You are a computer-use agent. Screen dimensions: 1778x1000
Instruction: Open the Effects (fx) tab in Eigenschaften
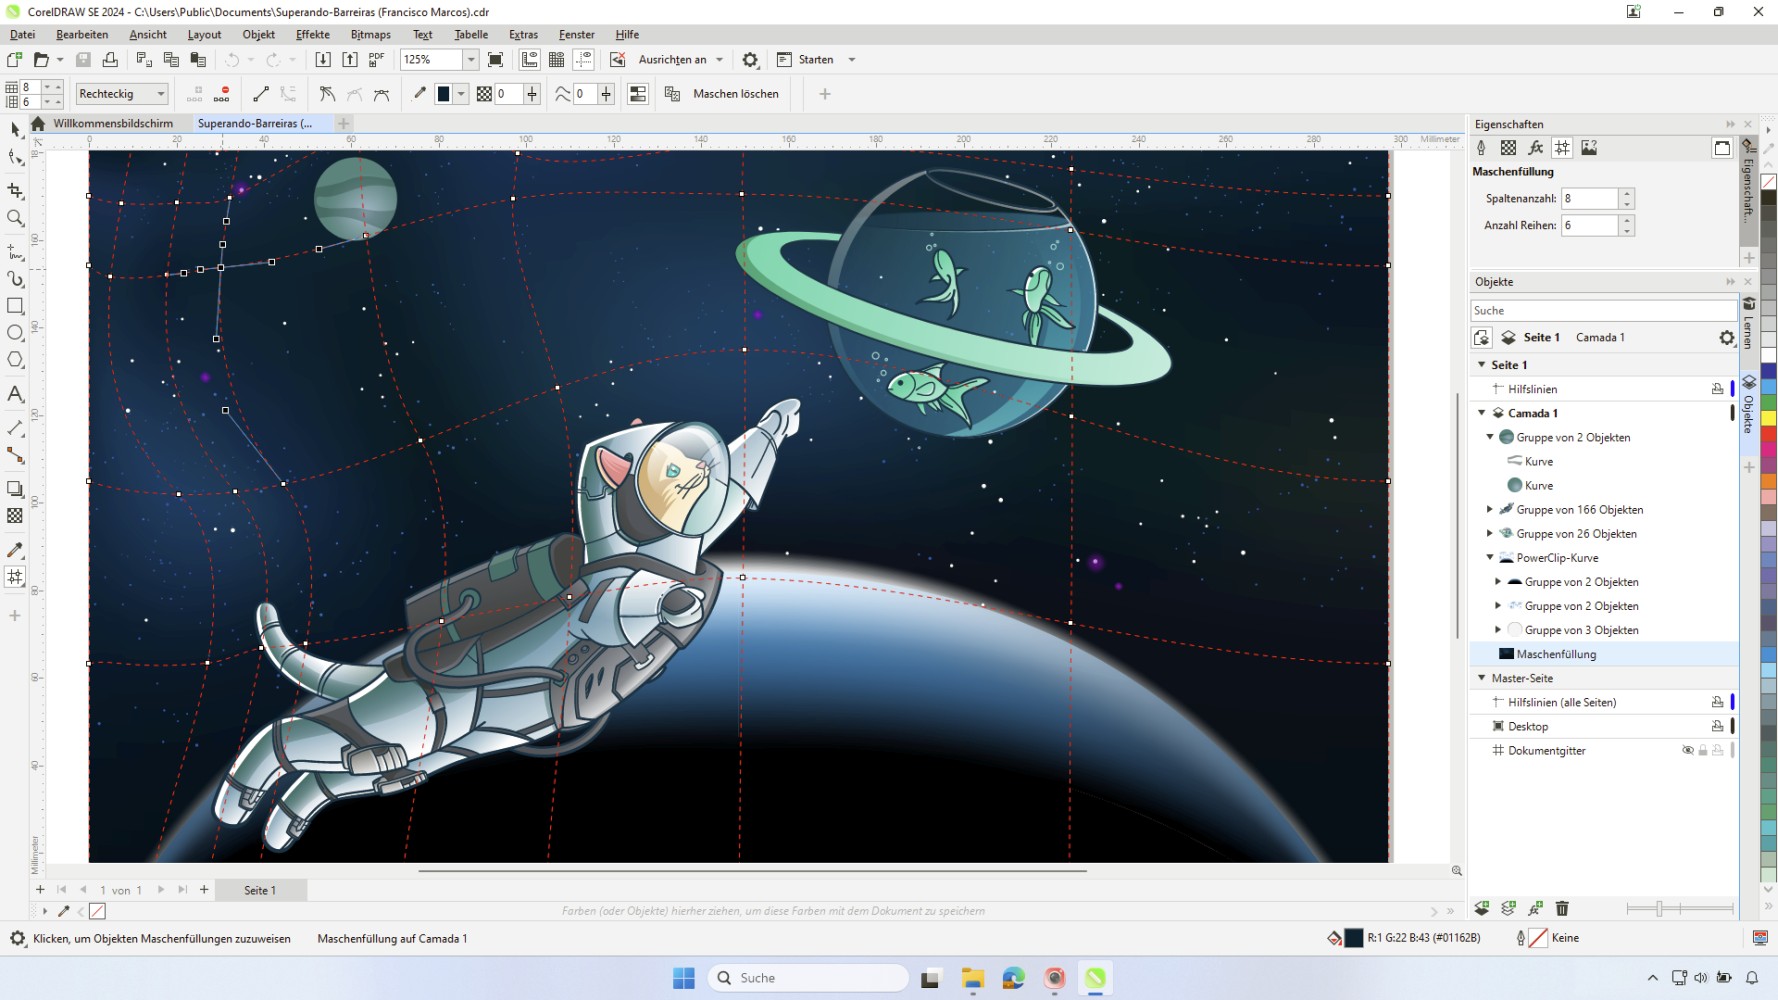click(x=1536, y=147)
